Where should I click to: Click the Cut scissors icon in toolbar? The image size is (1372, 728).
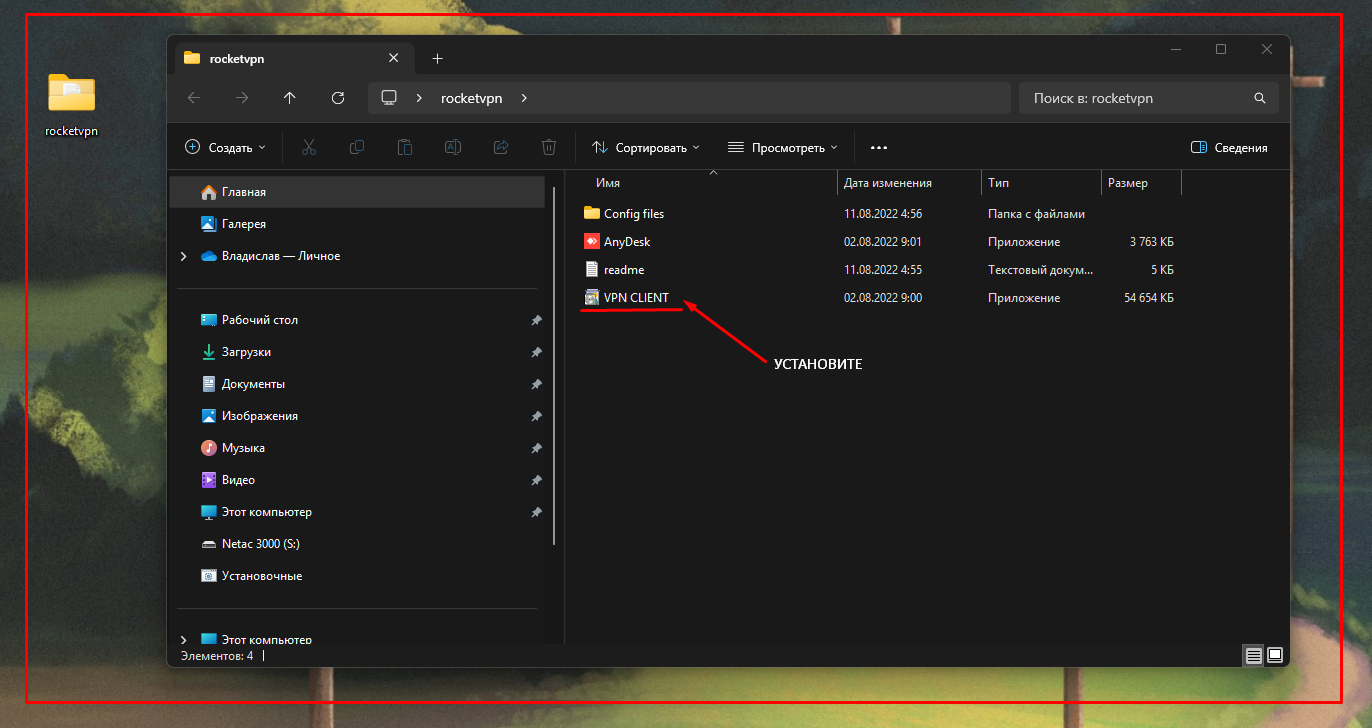[308, 147]
